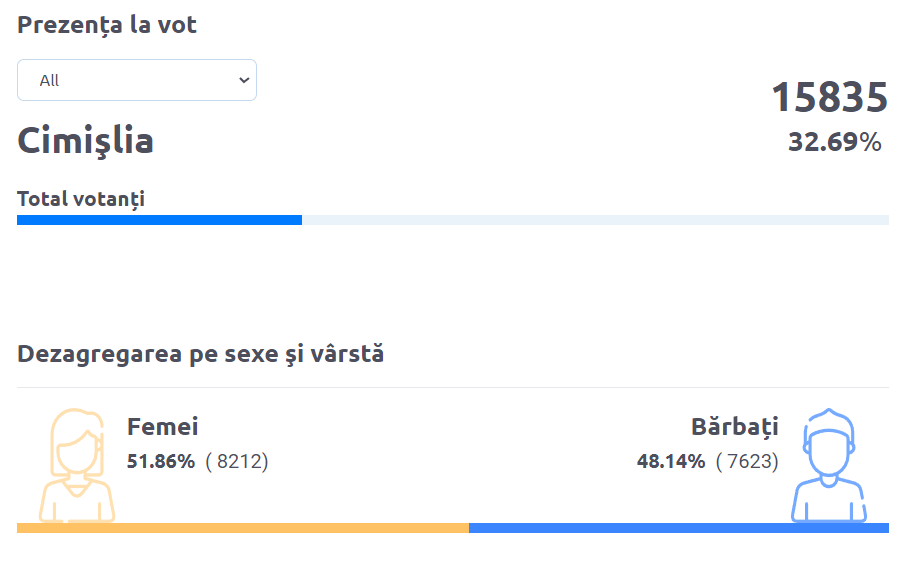This screenshot has height=576, width=908.
Task: Click the Bărbați label
Action: 735,427
